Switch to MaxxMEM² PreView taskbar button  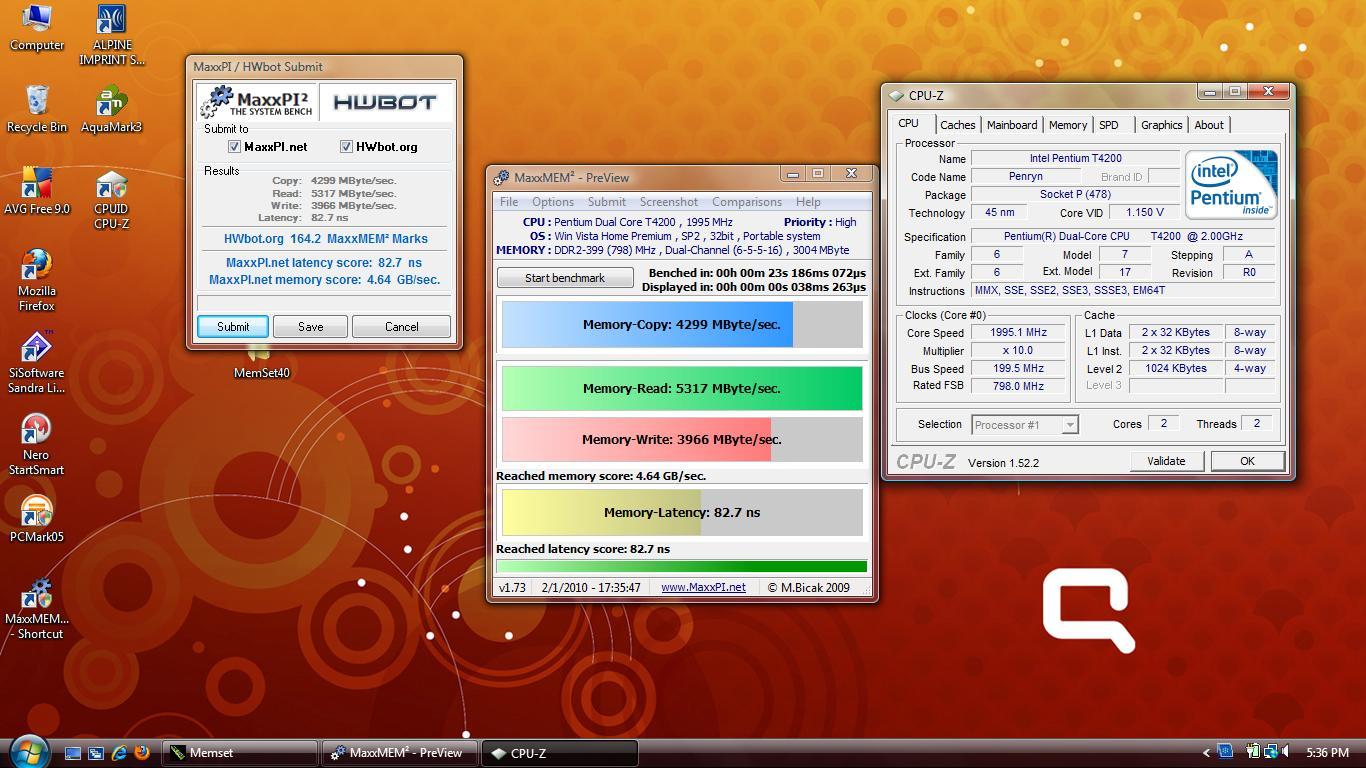coord(400,753)
